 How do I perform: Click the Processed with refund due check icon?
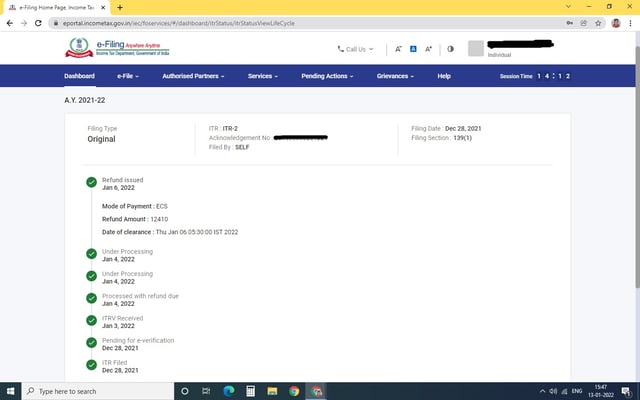pos(91,298)
